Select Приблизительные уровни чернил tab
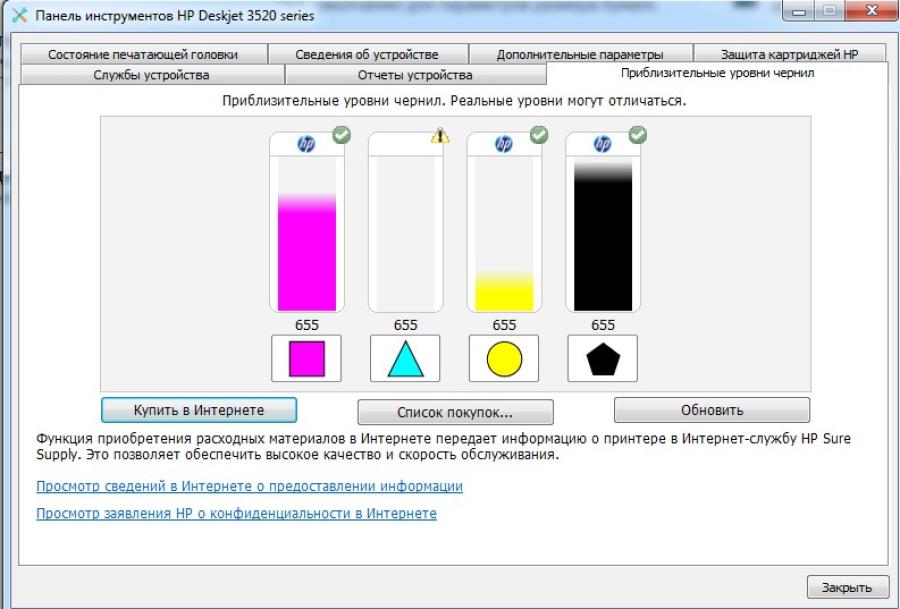 (x=717, y=73)
